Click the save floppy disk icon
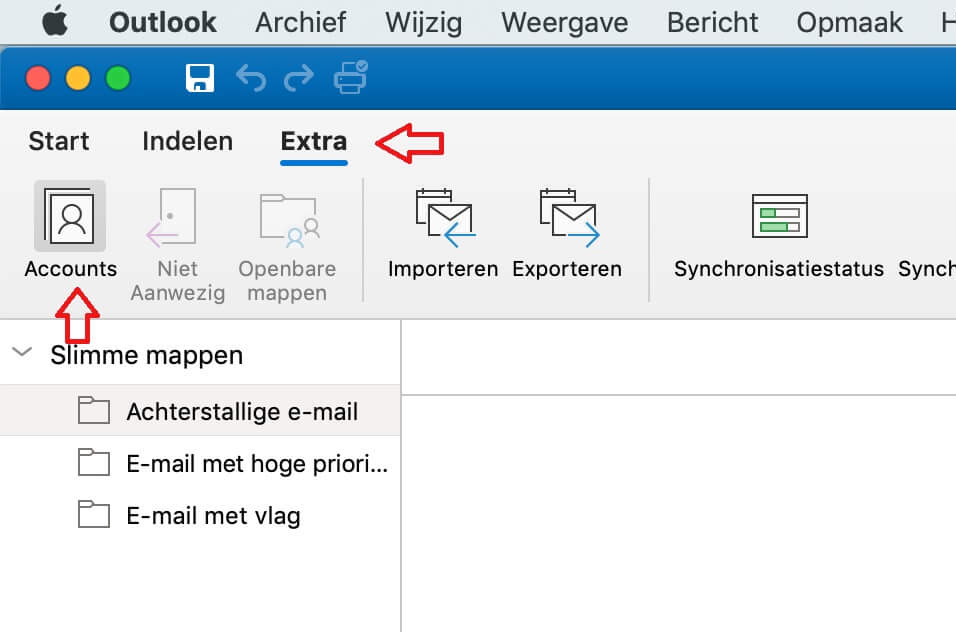Image resolution: width=956 pixels, height=632 pixels. pyautogui.click(x=200, y=78)
